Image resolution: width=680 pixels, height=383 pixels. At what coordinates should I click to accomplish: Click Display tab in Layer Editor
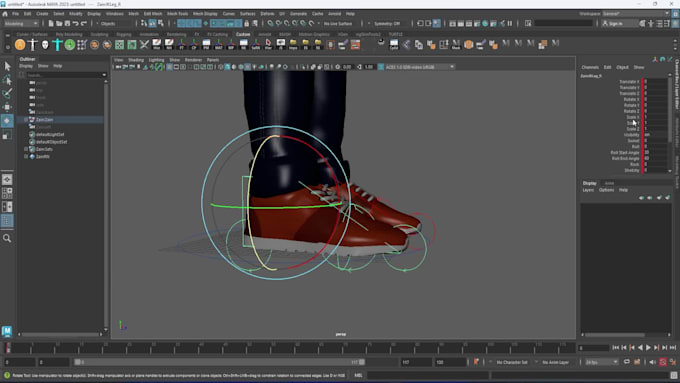pyautogui.click(x=589, y=183)
